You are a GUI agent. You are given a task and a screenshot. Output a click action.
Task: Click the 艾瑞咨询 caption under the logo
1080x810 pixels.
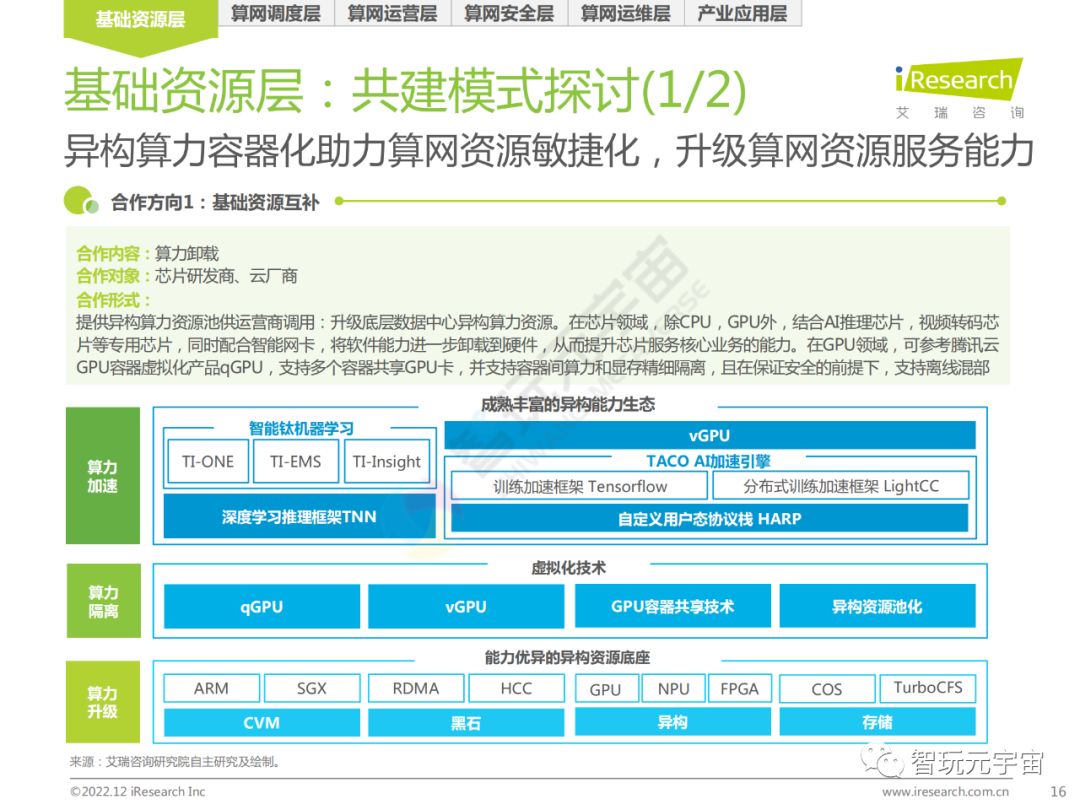[959, 113]
